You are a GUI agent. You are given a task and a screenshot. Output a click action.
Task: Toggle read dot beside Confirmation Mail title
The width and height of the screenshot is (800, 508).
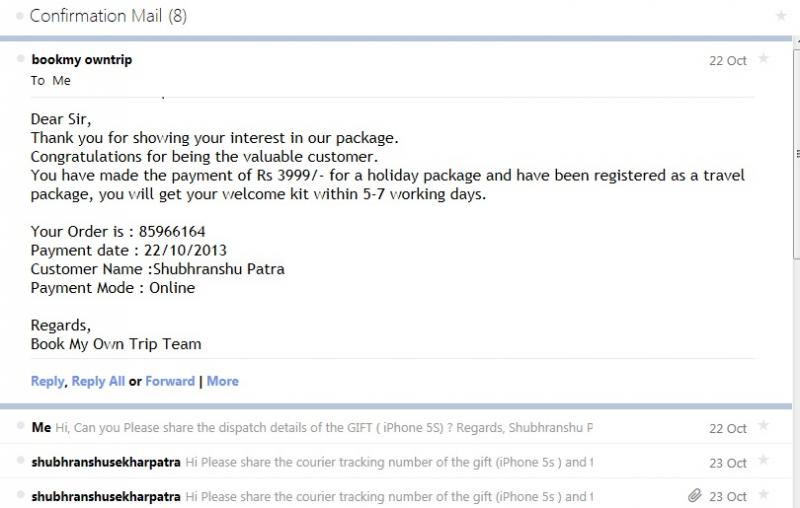tap(20, 16)
